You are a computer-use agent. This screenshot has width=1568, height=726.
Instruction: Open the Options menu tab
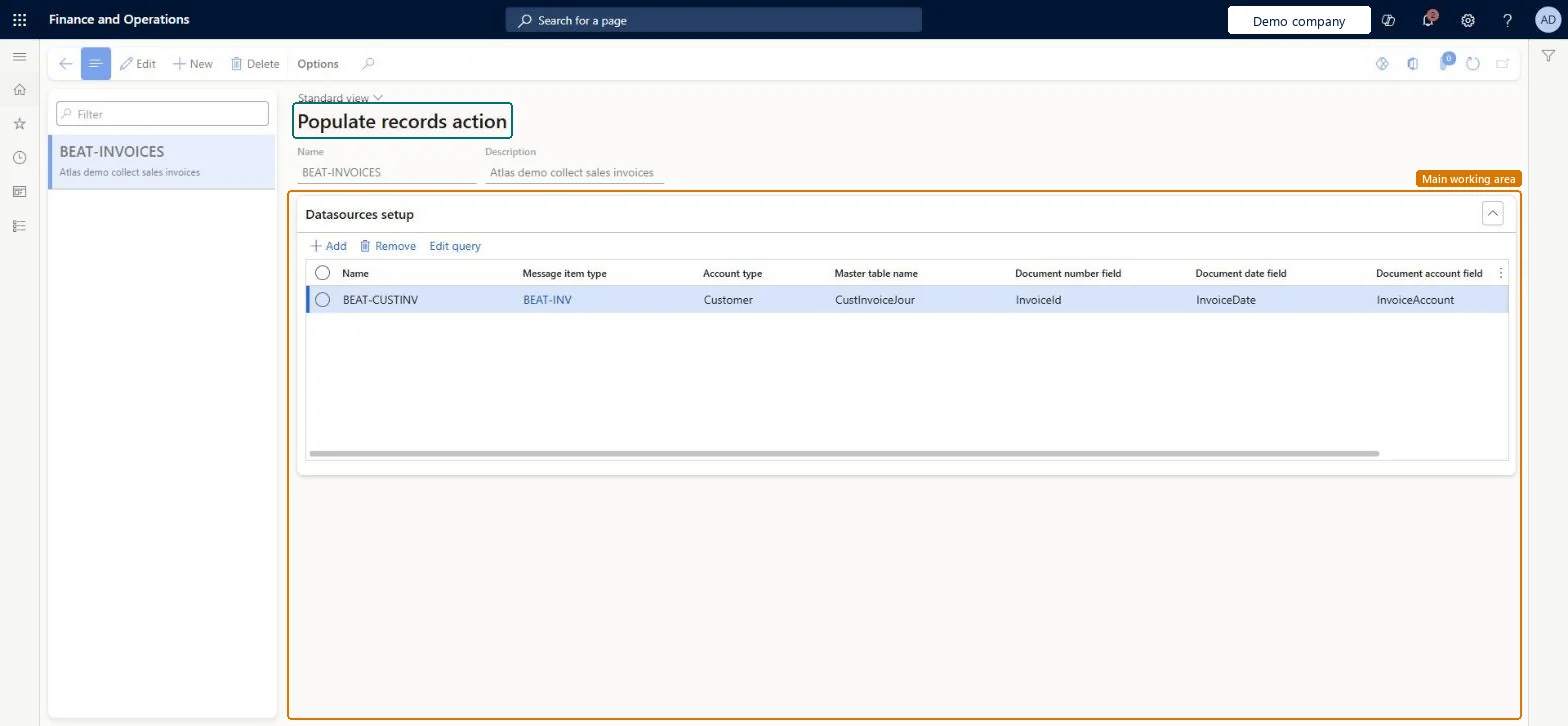(x=318, y=64)
